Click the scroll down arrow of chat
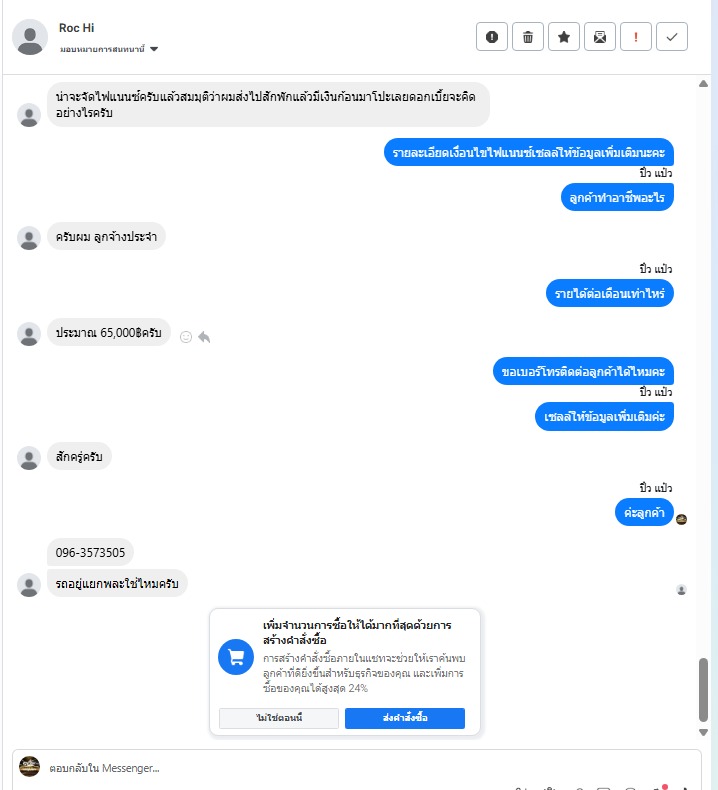 pos(703,732)
